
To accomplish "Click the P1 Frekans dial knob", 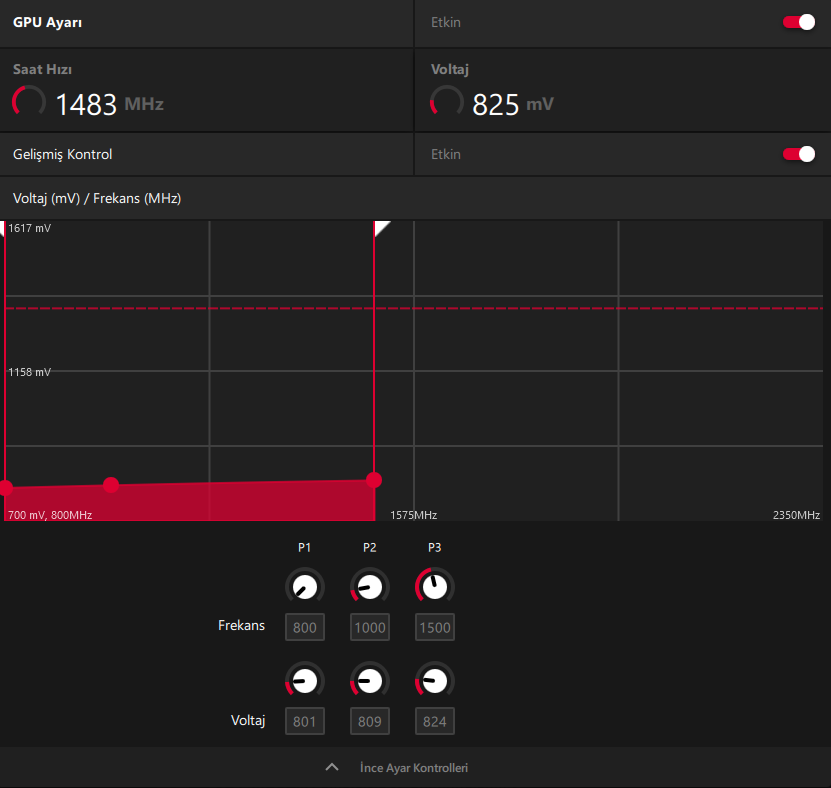I will pos(305,587).
